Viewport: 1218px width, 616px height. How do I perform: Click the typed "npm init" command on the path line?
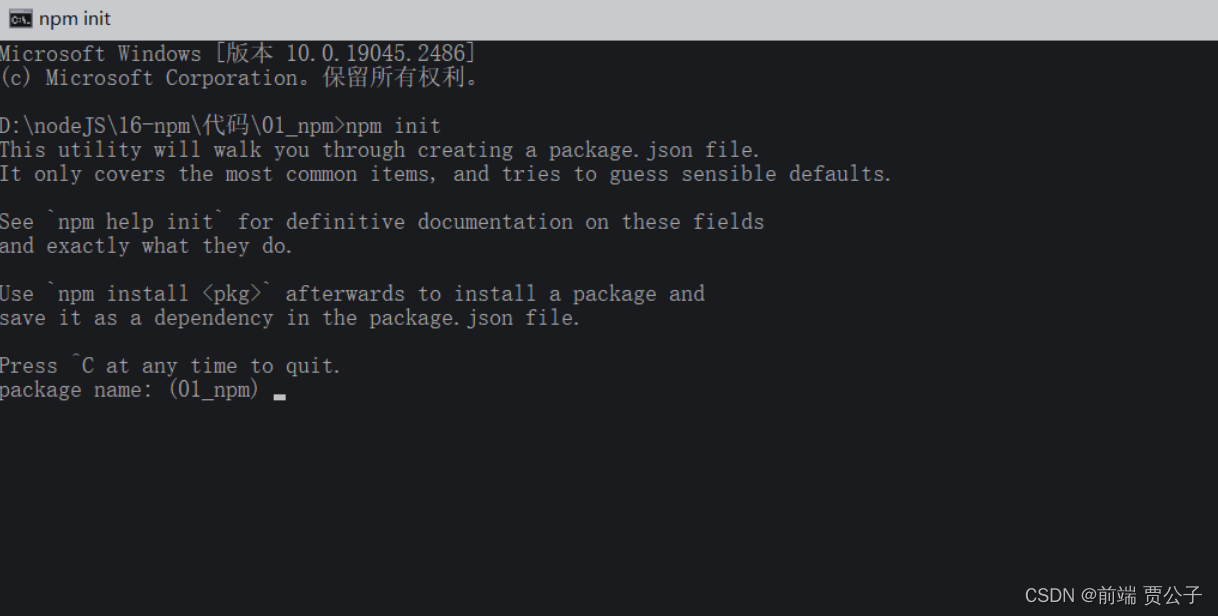pyautogui.click(x=393, y=126)
